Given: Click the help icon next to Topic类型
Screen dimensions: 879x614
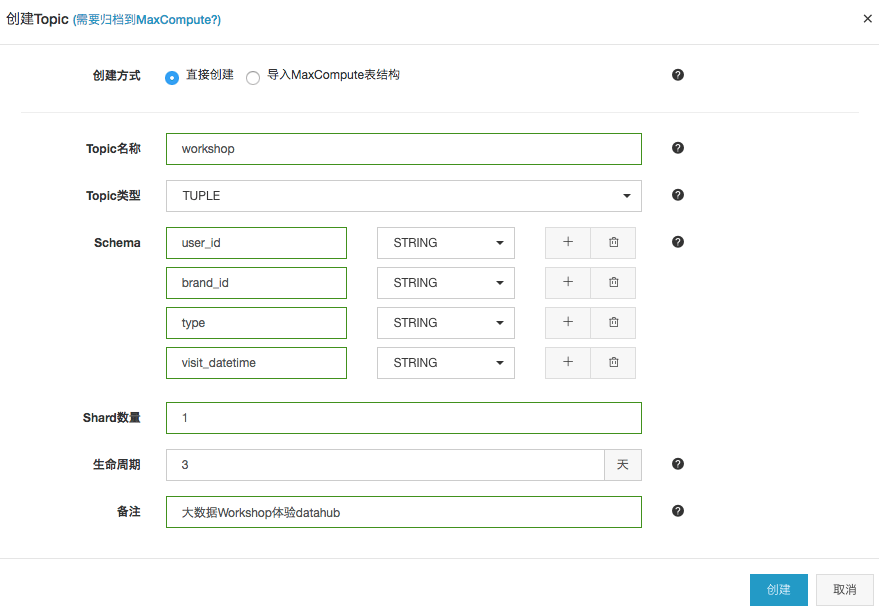Looking at the screenshot, I should 678,195.
